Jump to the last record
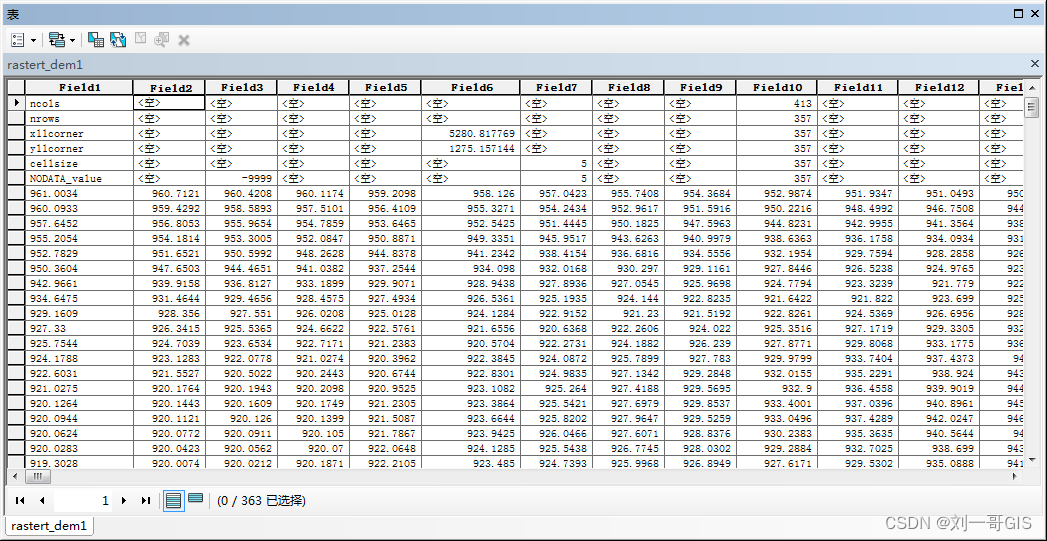This screenshot has height=541, width=1047. point(146,500)
